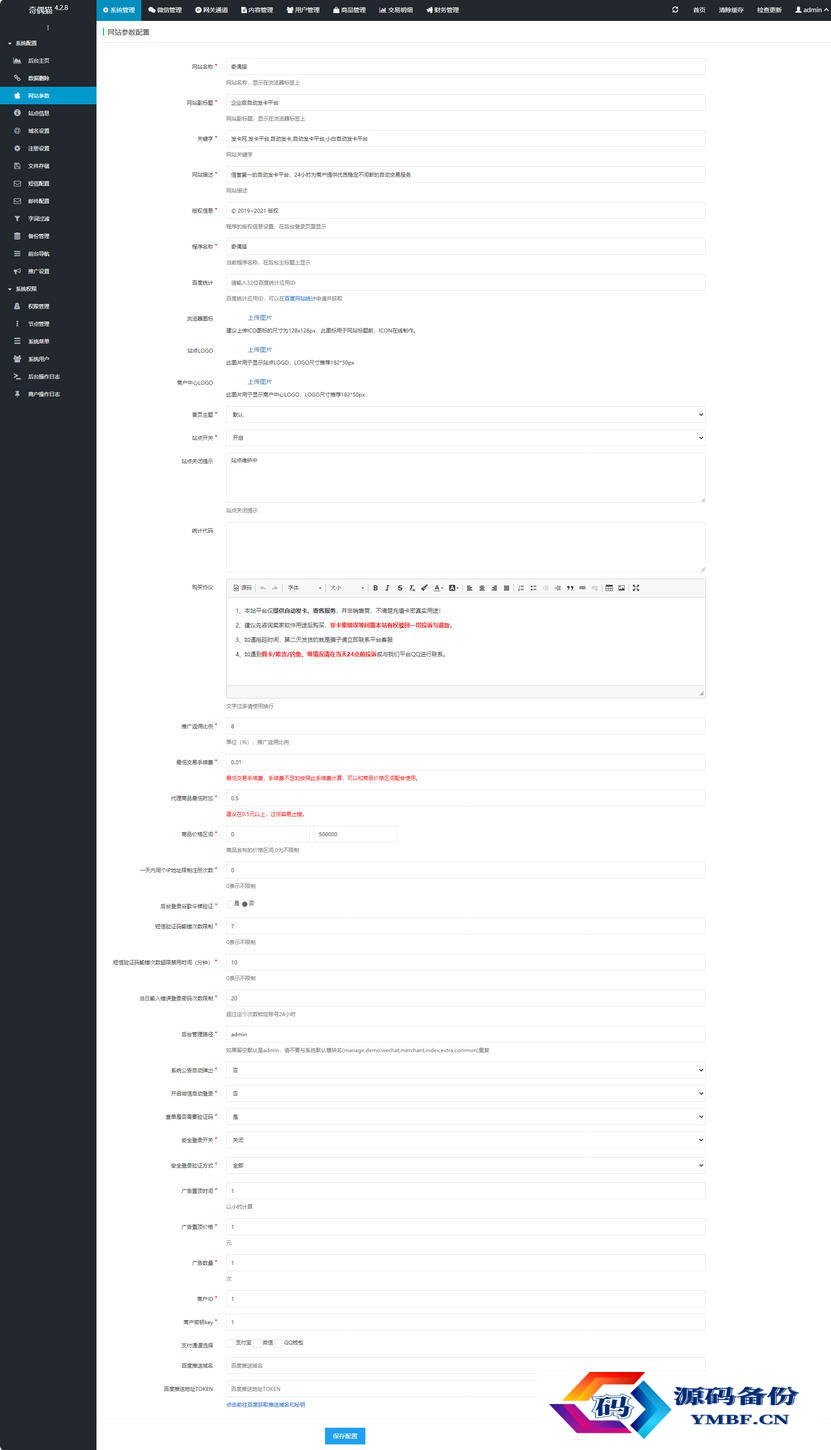Open 权限管理 in the sidebar
Image resolution: width=831 pixels, height=1450 pixels.
[x=48, y=306]
